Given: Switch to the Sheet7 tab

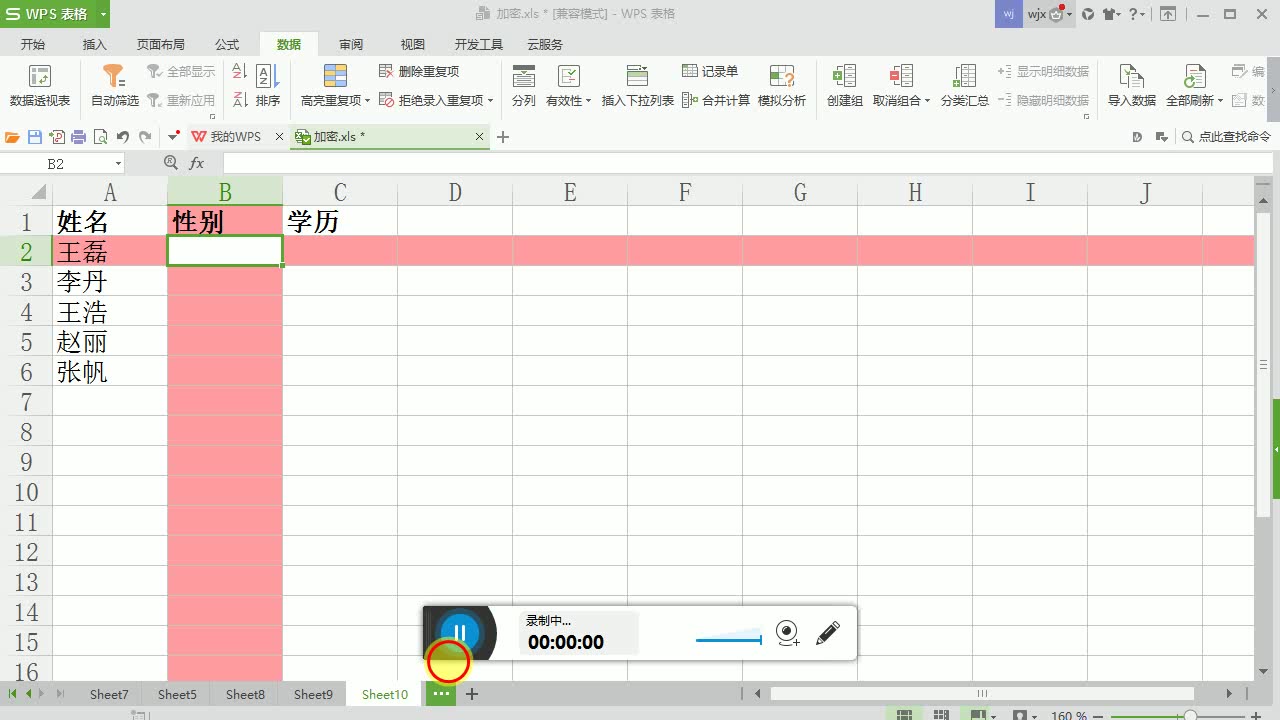Looking at the screenshot, I should [x=109, y=694].
